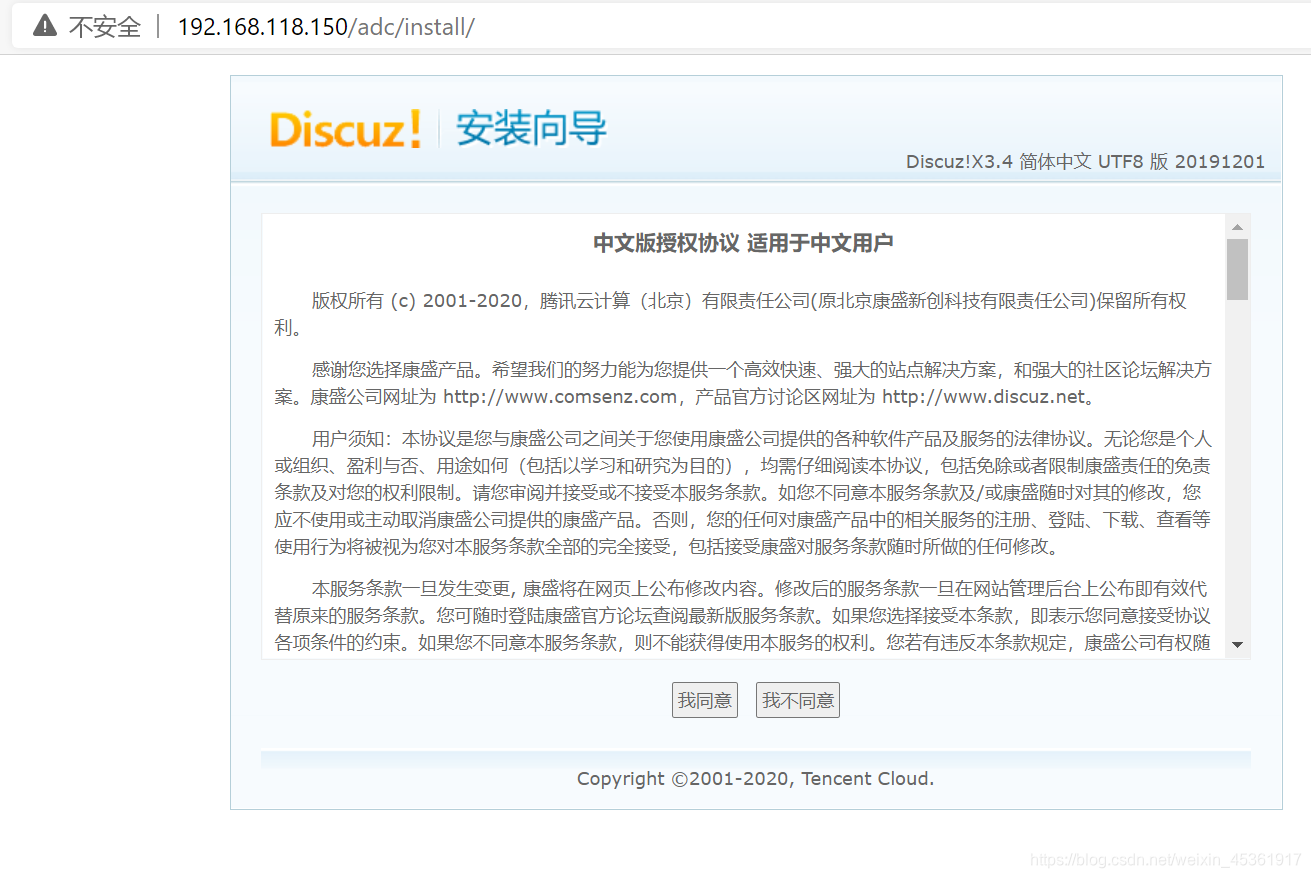Screen dimensions: 1311x878
Task: Click the paragraph starting 本服务条款一旦发生变更
Action: click(x=743, y=616)
